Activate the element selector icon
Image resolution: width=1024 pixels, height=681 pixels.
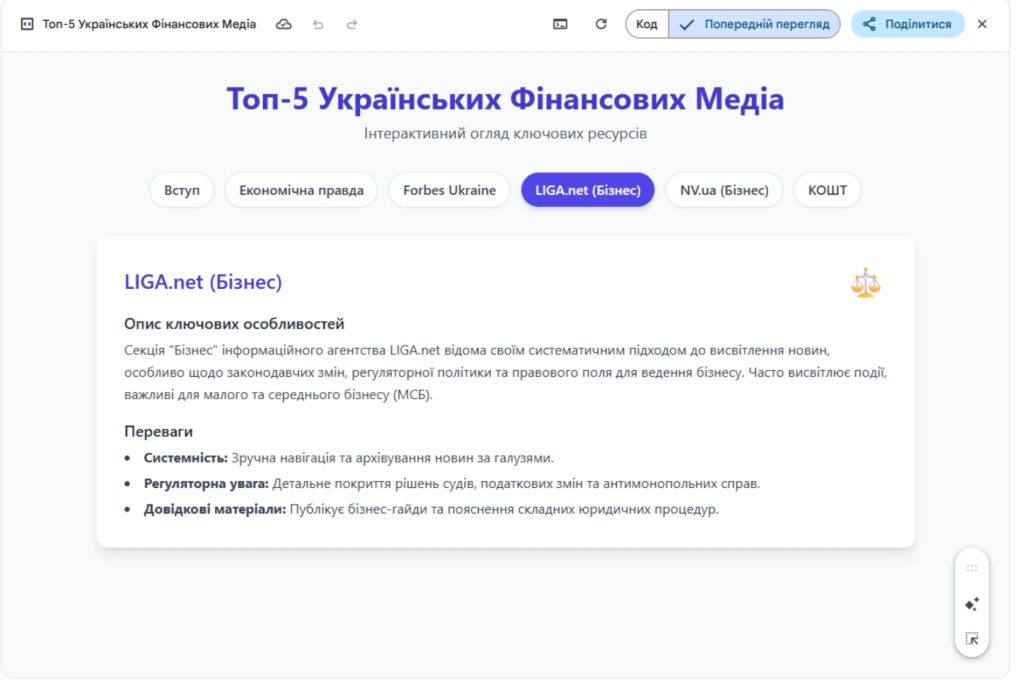(971, 638)
